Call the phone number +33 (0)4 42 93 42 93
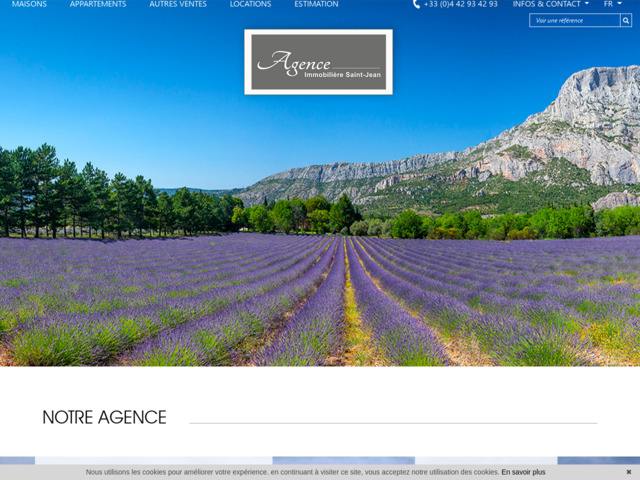 point(460,4)
